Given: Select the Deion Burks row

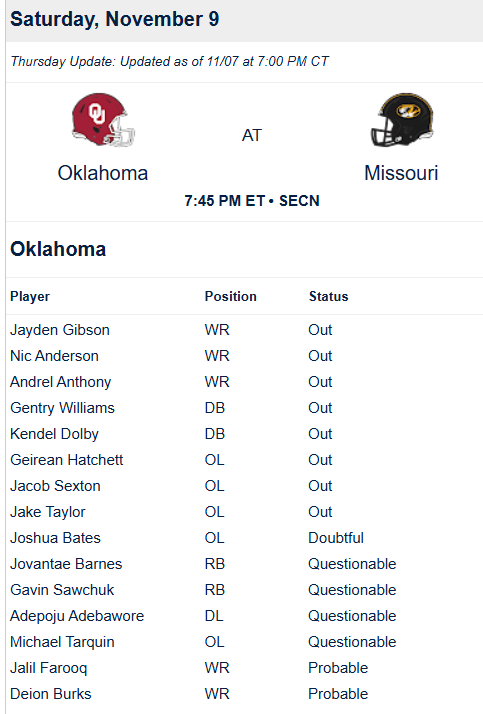Looking at the screenshot, I should tap(244, 694).
